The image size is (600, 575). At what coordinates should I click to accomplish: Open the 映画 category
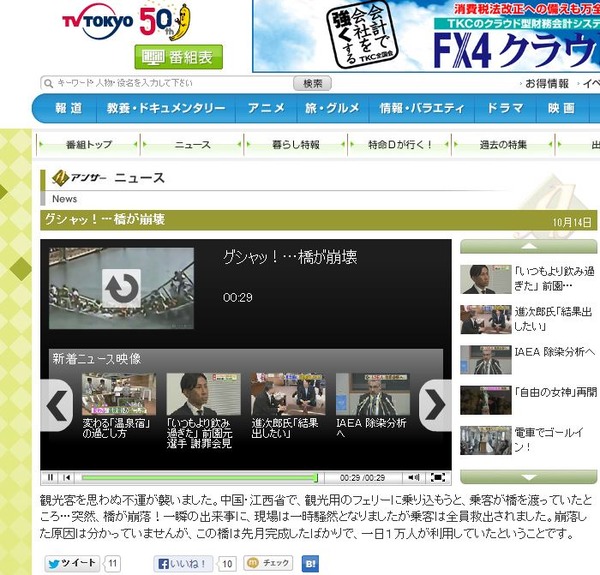point(561,108)
